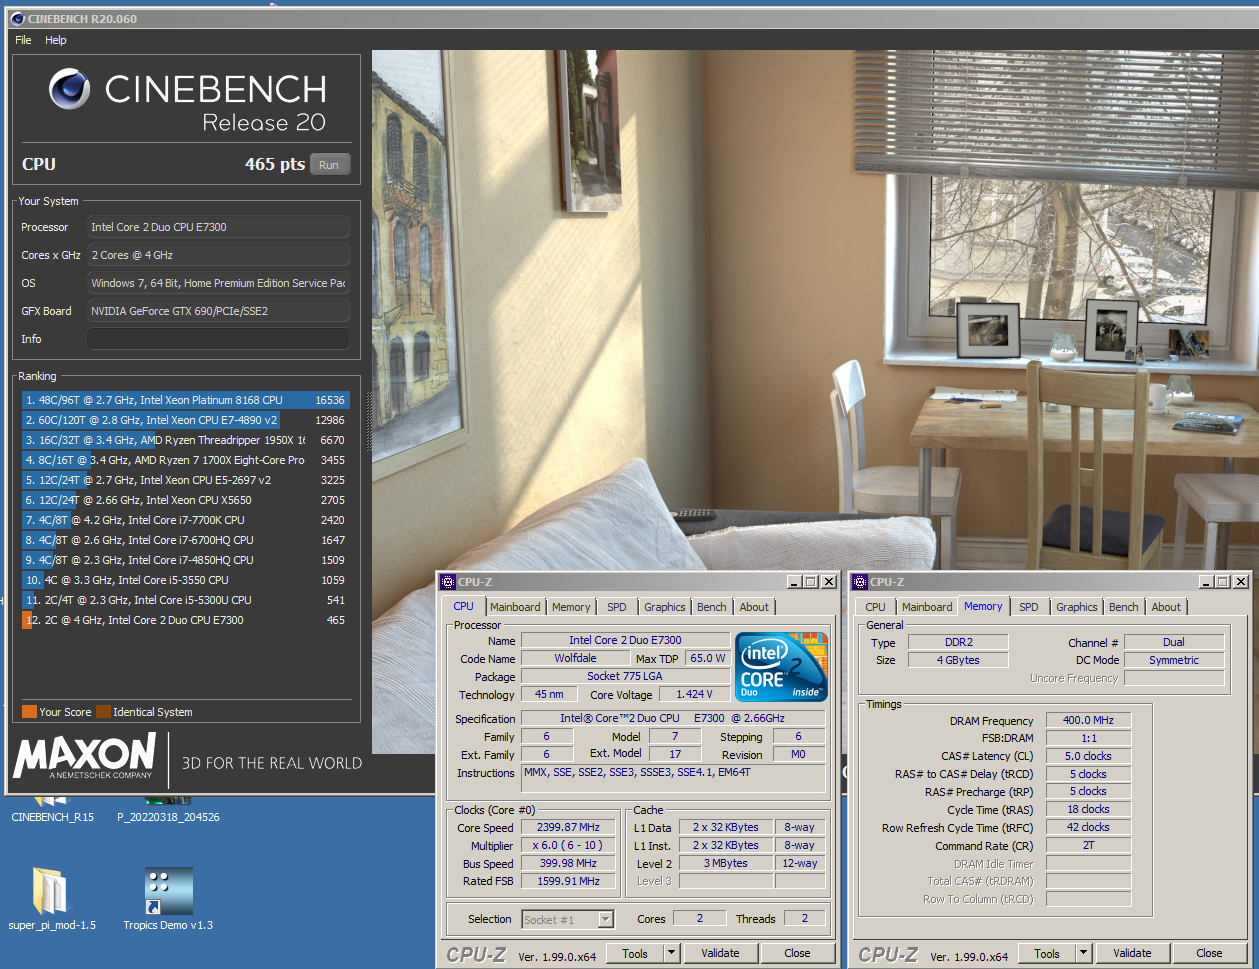Click Close button in right CPU-Z
Image resolution: width=1259 pixels, height=969 pixels.
coord(1209,953)
